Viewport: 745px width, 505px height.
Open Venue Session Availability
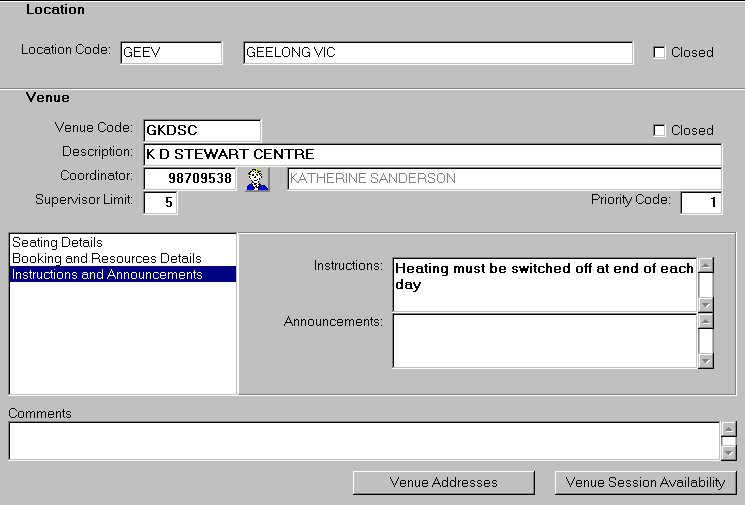[645, 482]
